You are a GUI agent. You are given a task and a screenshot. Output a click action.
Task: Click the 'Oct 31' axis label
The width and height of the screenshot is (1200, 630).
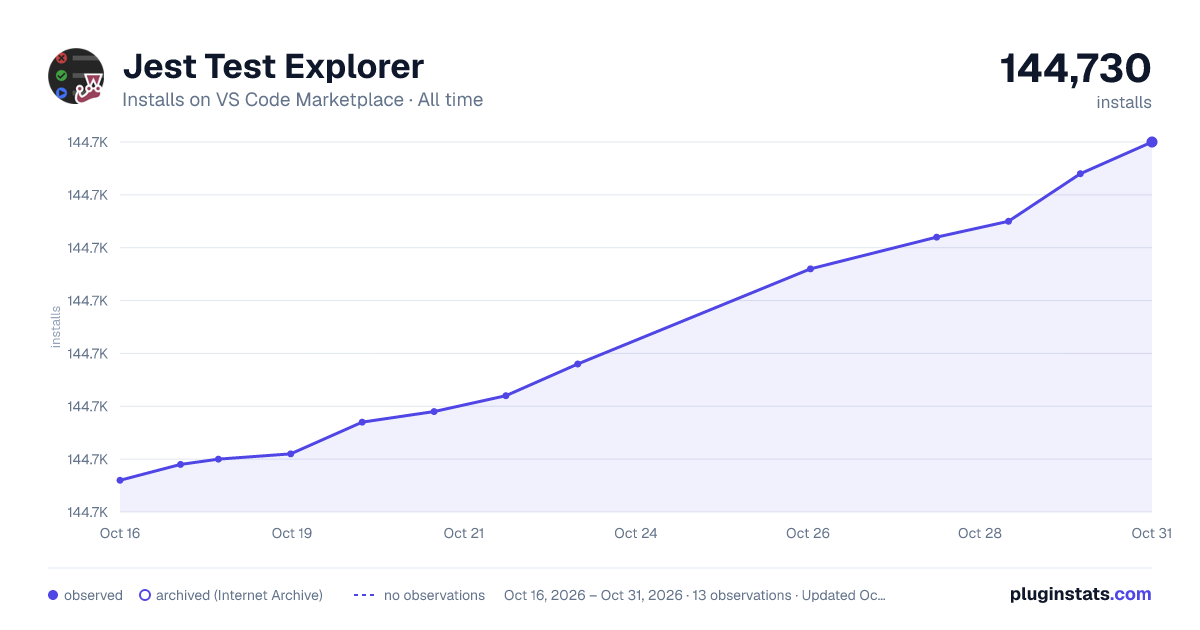click(1151, 533)
